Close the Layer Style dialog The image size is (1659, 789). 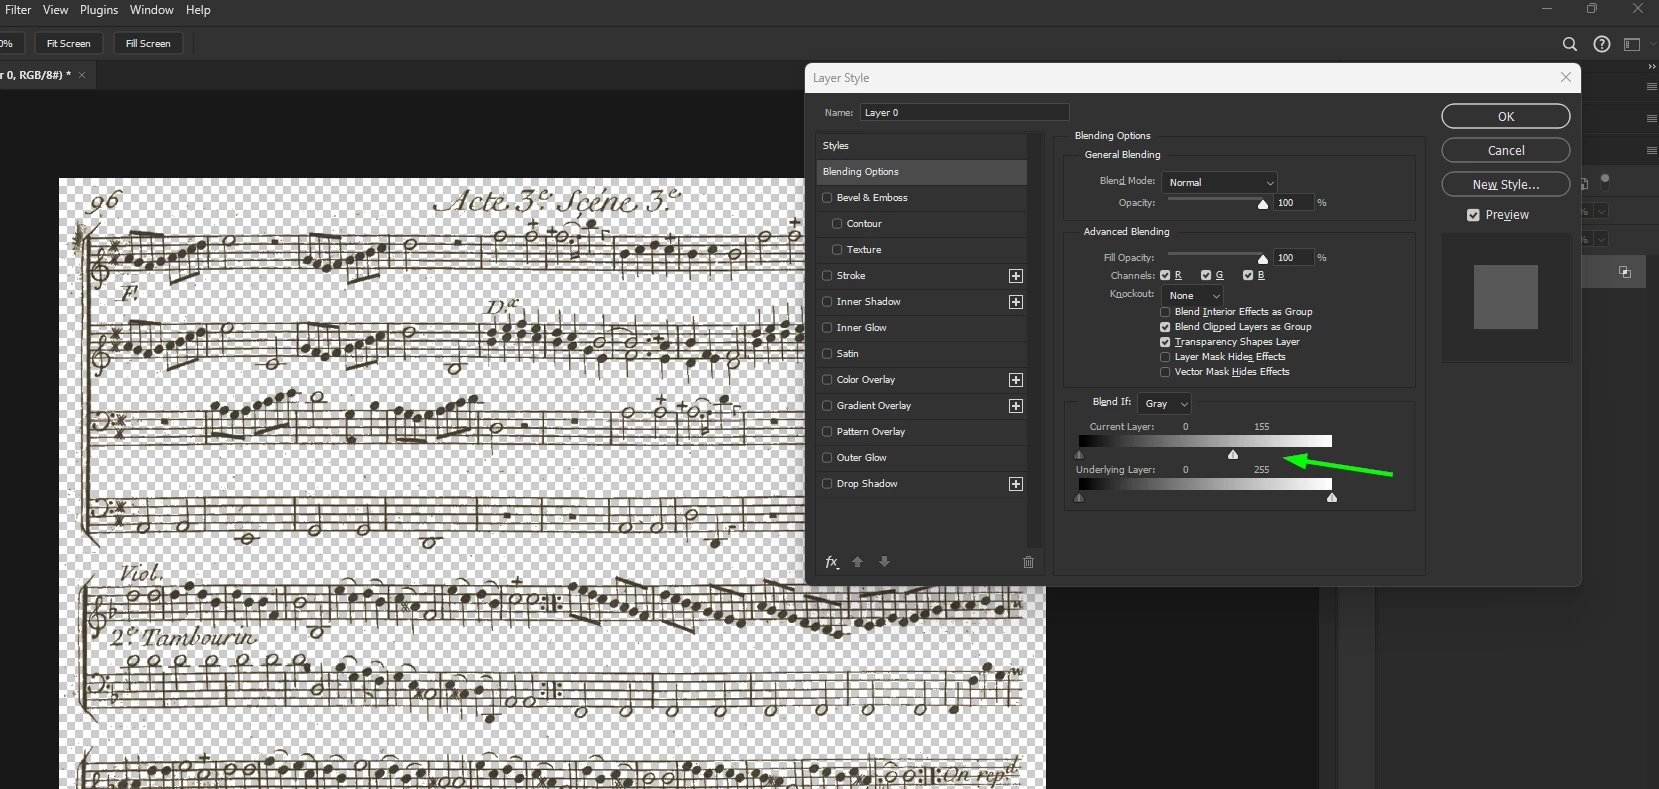[x=1566, y=77]
